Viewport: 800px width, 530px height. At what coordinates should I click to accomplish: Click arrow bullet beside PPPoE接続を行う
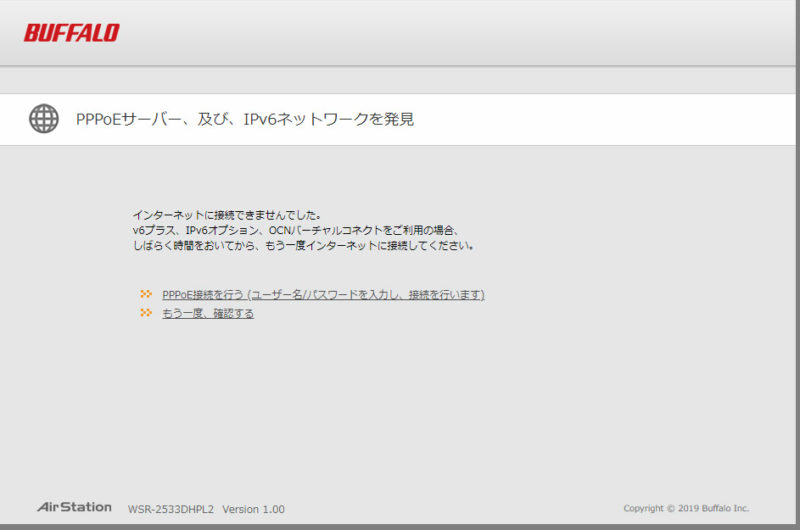(x=146, y=294)
